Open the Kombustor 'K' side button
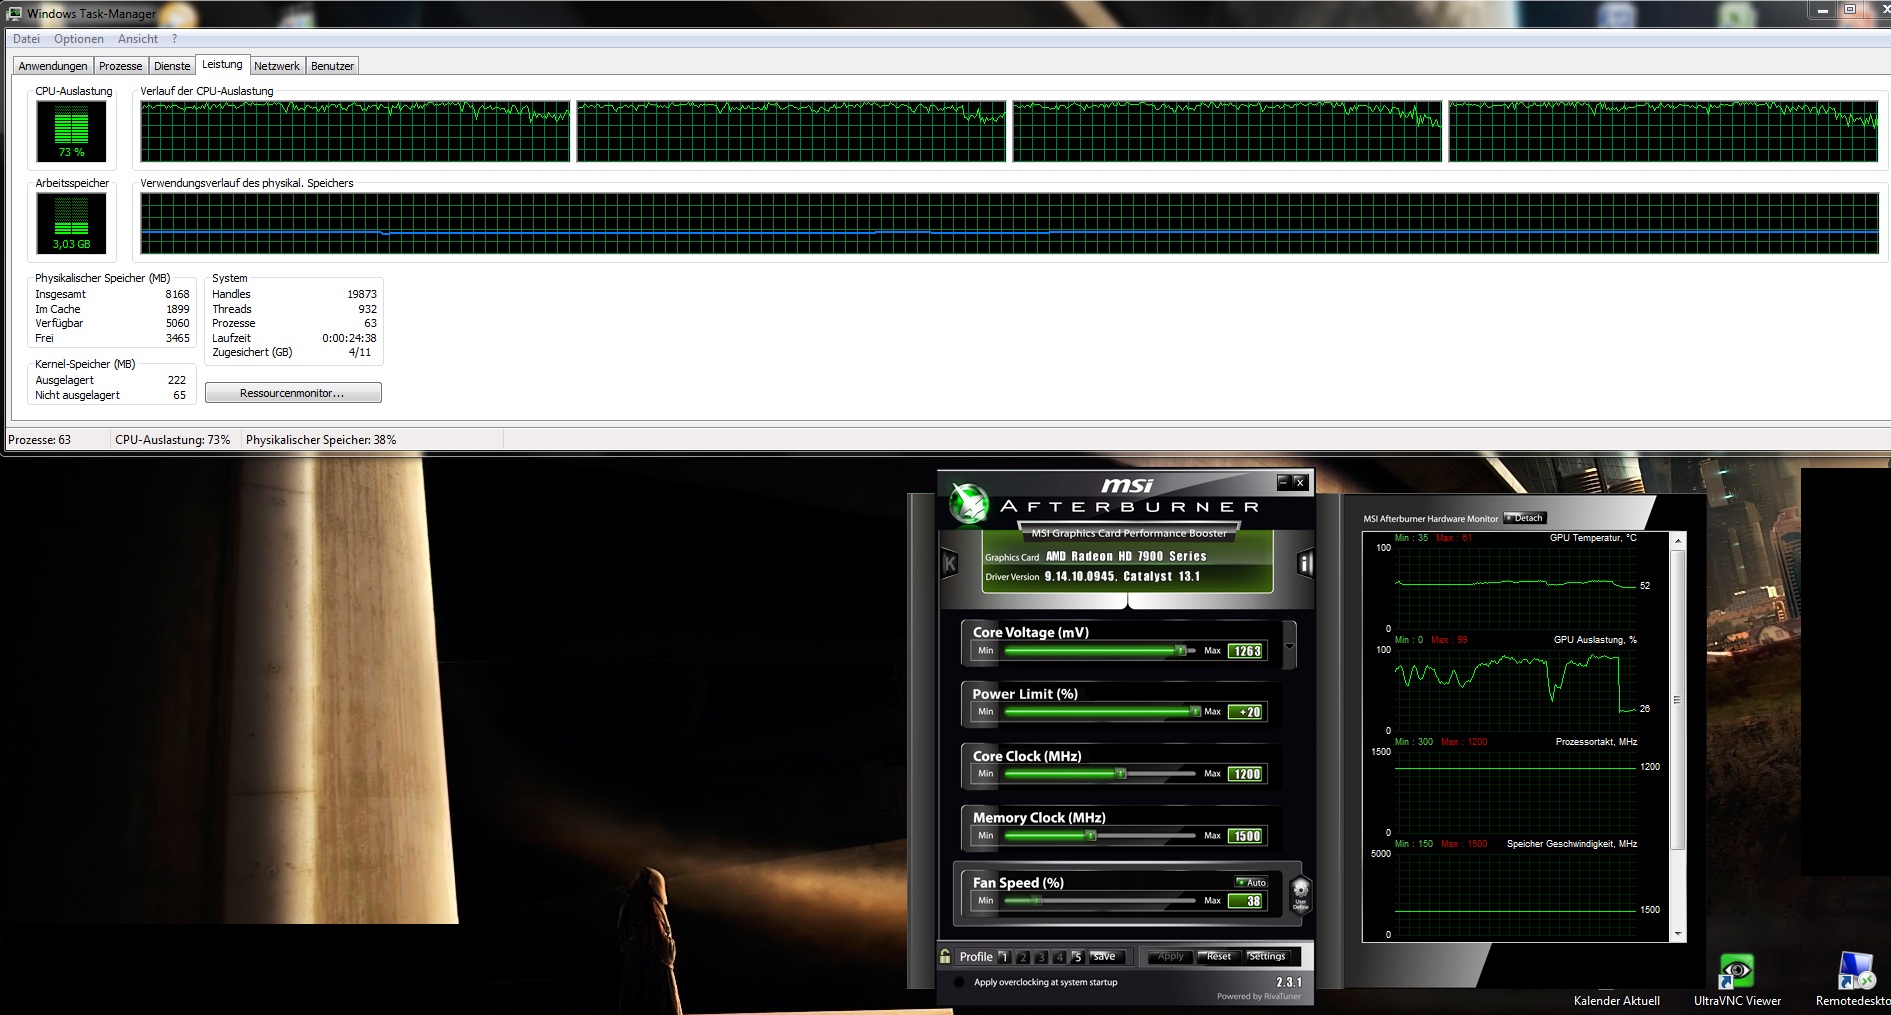This screenshot has height=1015, width=1891. click(950, 564)
